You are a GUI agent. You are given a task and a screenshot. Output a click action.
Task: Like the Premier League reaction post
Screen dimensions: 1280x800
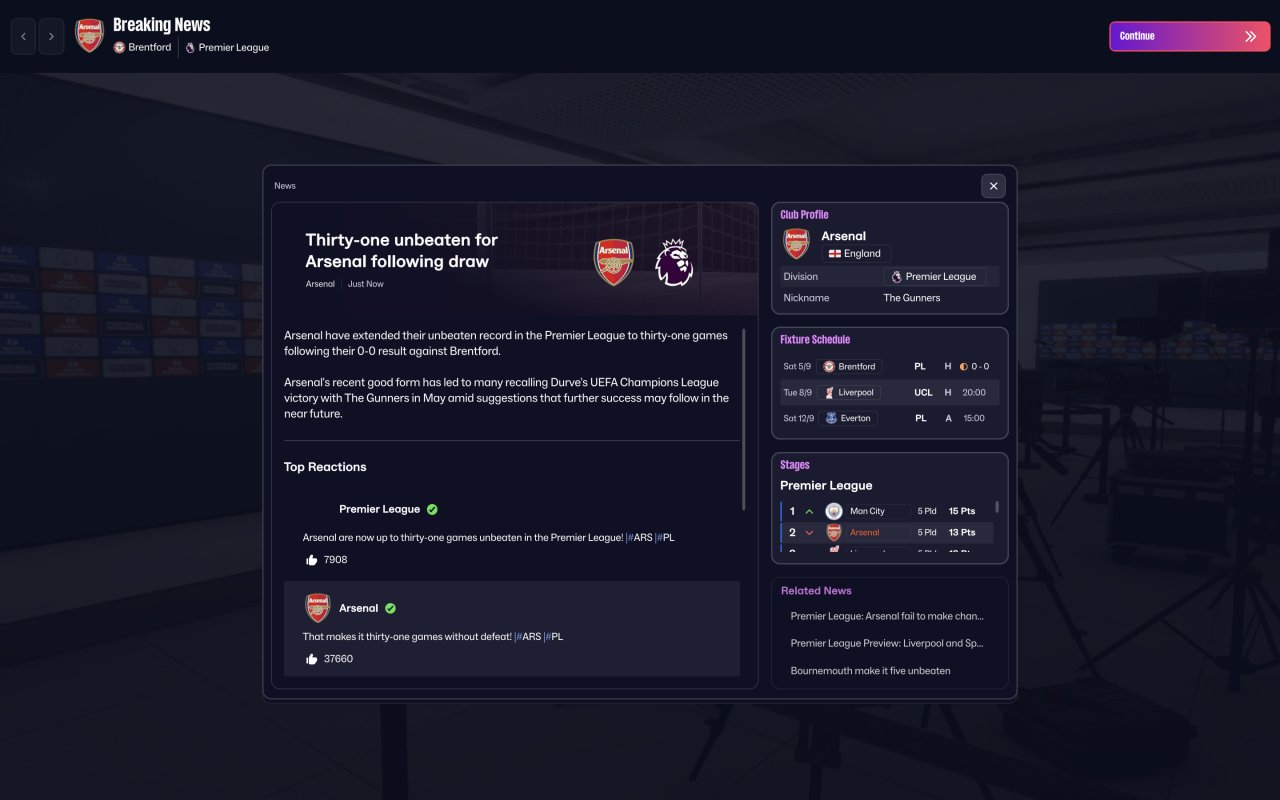(312, 560)
